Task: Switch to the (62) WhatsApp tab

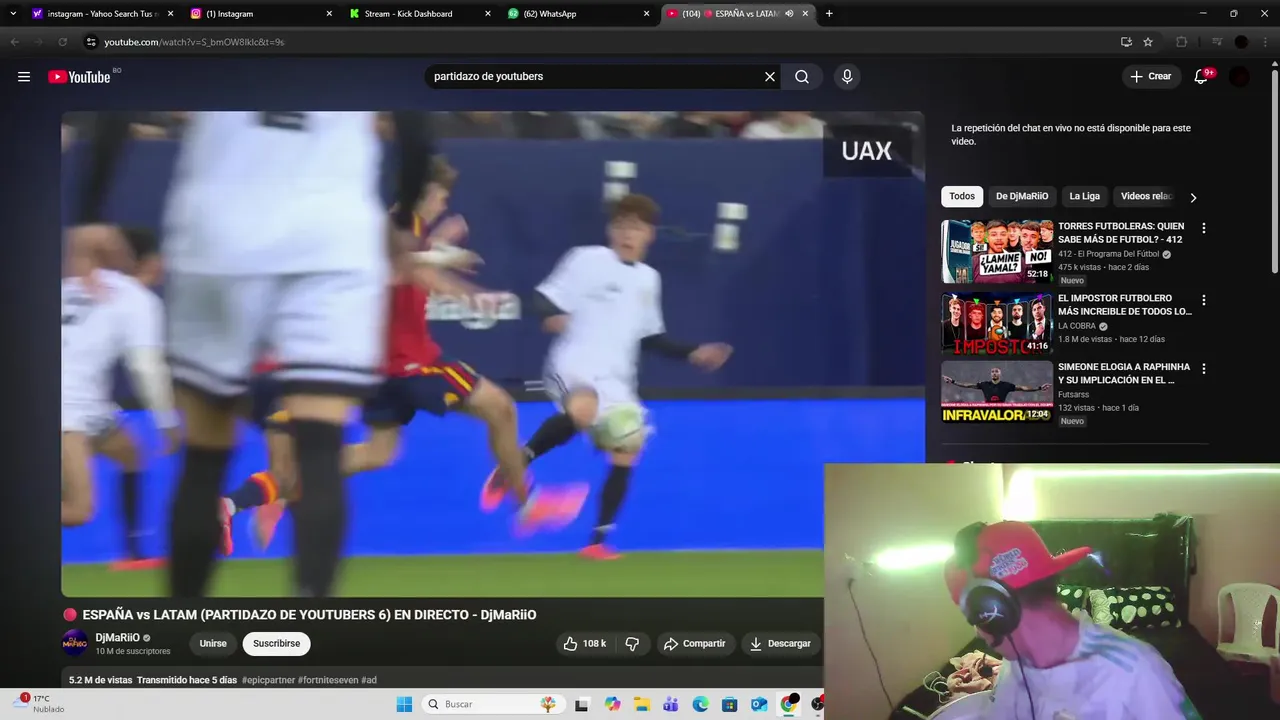Action: 579,14
